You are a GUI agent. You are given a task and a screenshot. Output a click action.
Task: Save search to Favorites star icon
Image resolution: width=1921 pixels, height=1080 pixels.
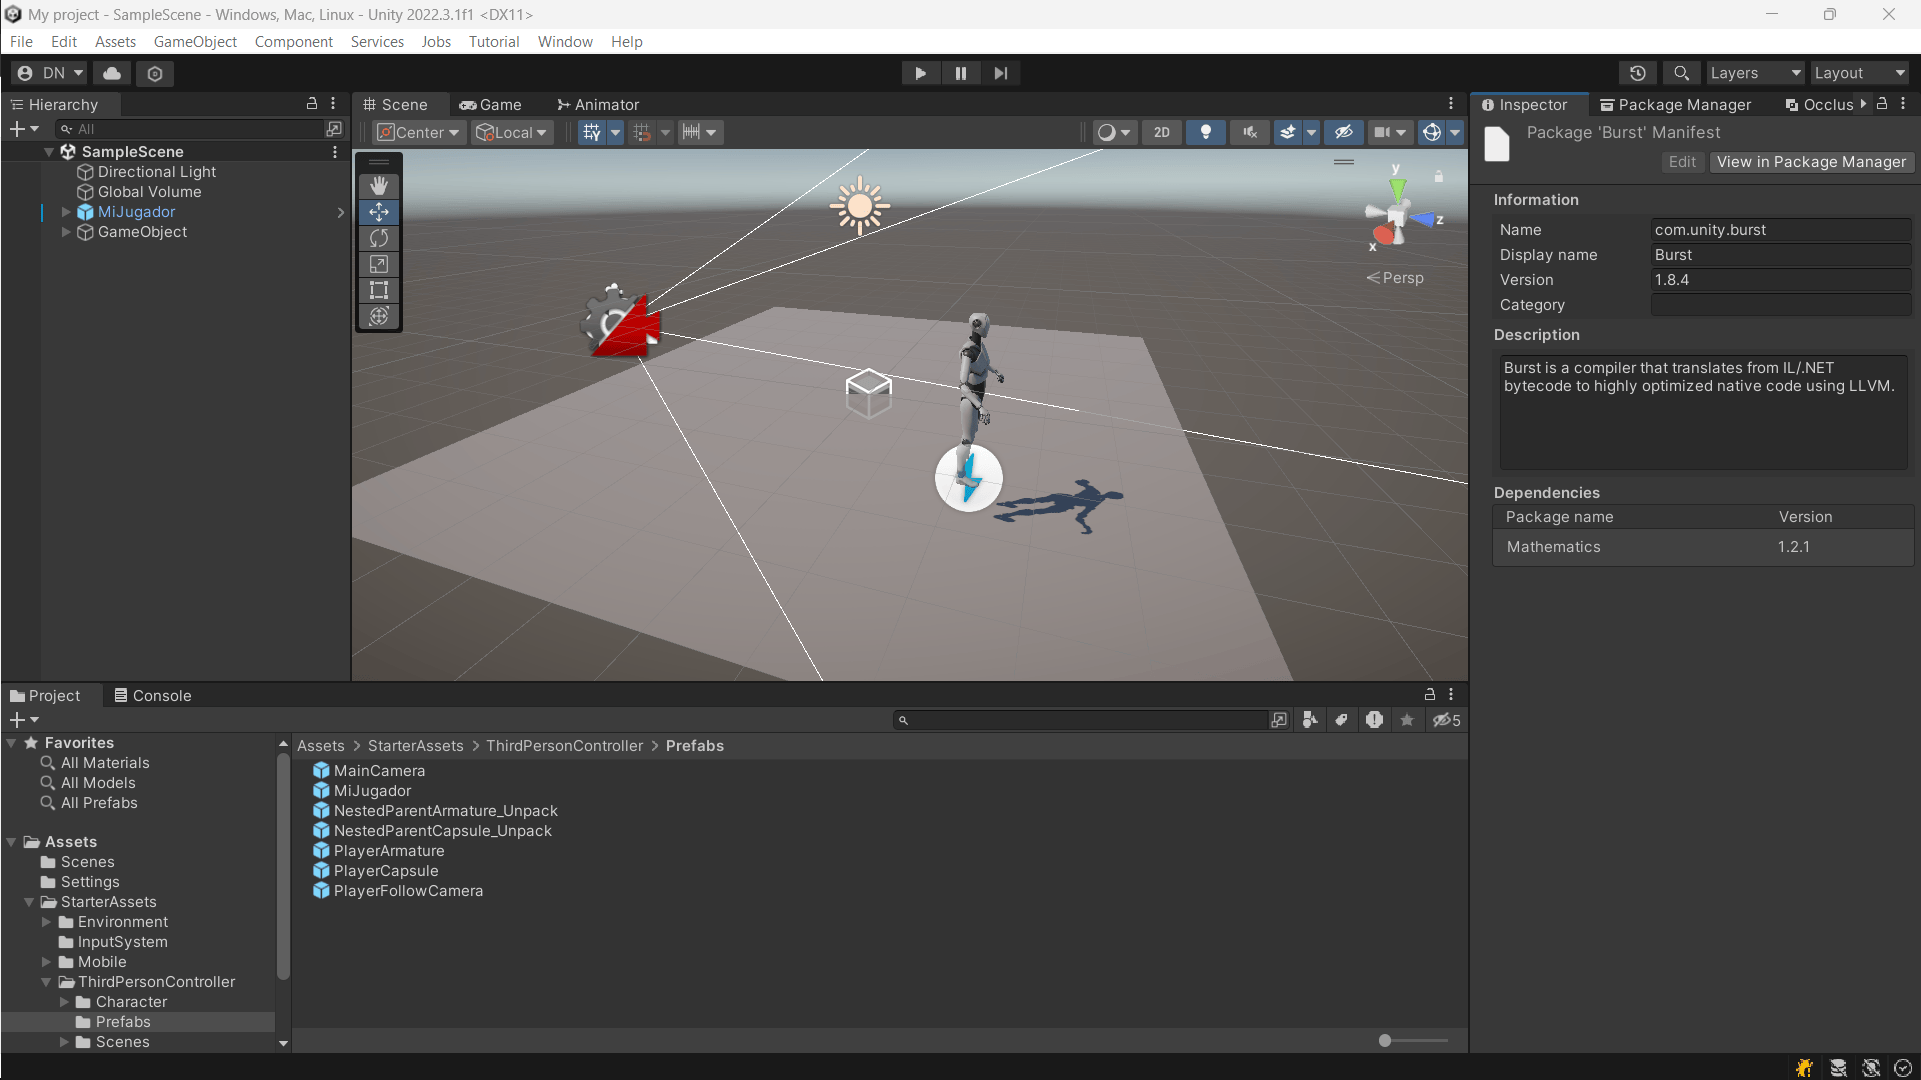[x=1407, y=720]
